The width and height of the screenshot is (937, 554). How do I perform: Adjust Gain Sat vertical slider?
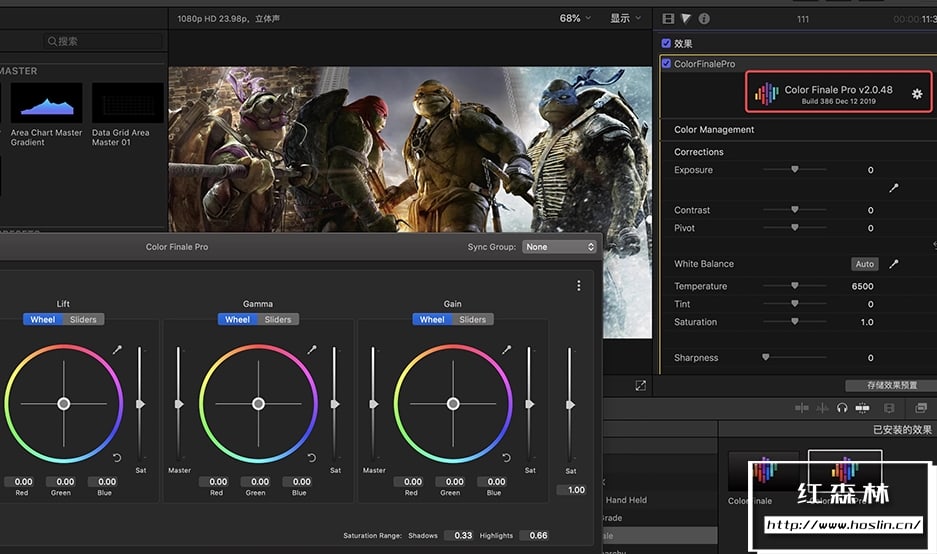529,404
